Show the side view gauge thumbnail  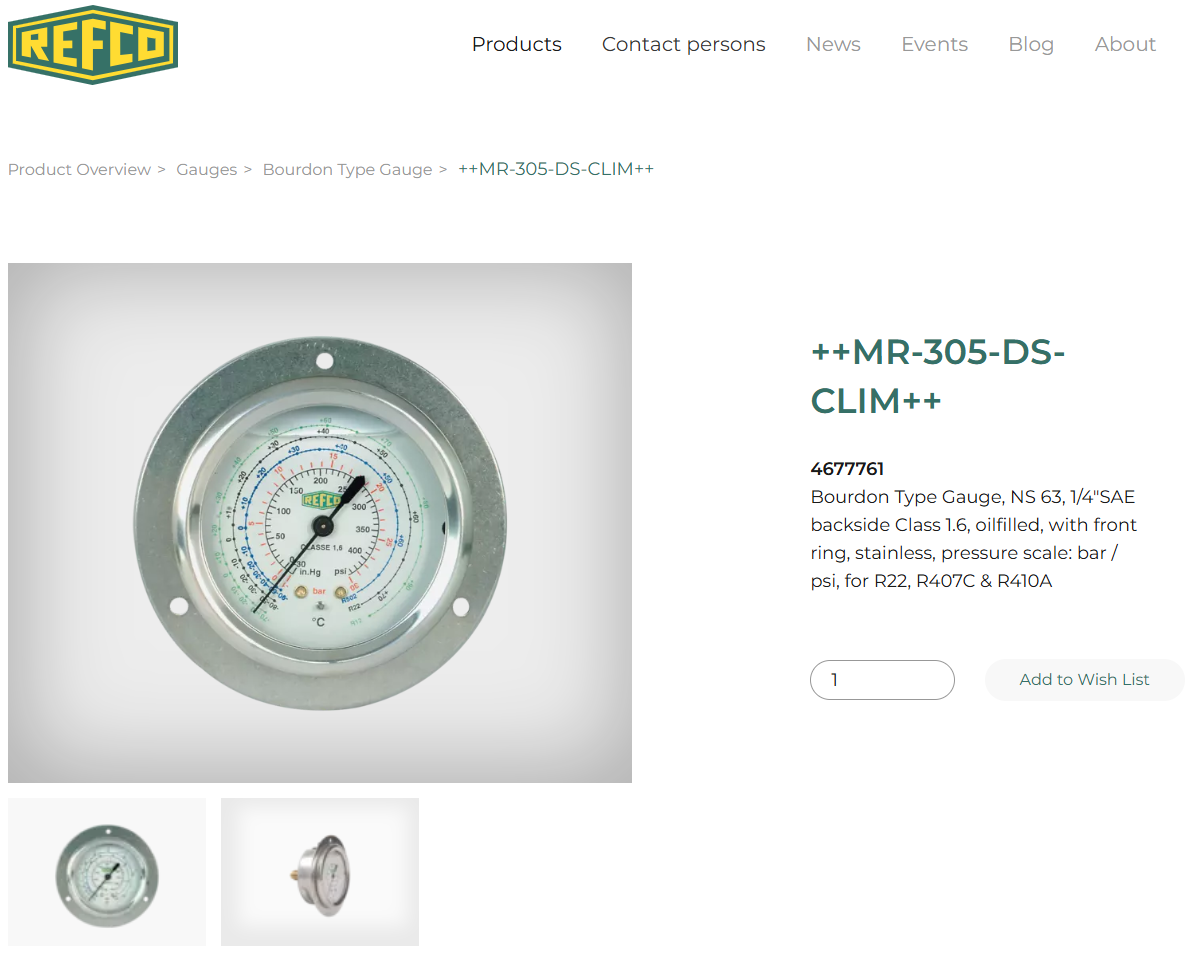point(320,872)
